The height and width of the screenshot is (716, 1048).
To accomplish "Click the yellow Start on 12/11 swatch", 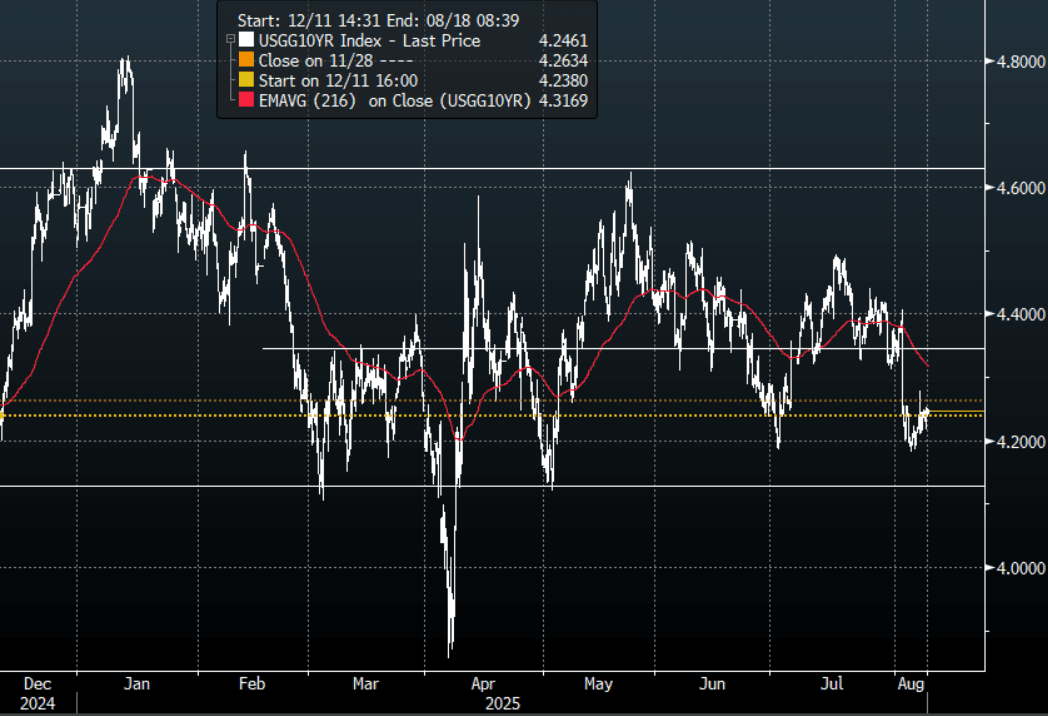I will [x=245, y=81].
